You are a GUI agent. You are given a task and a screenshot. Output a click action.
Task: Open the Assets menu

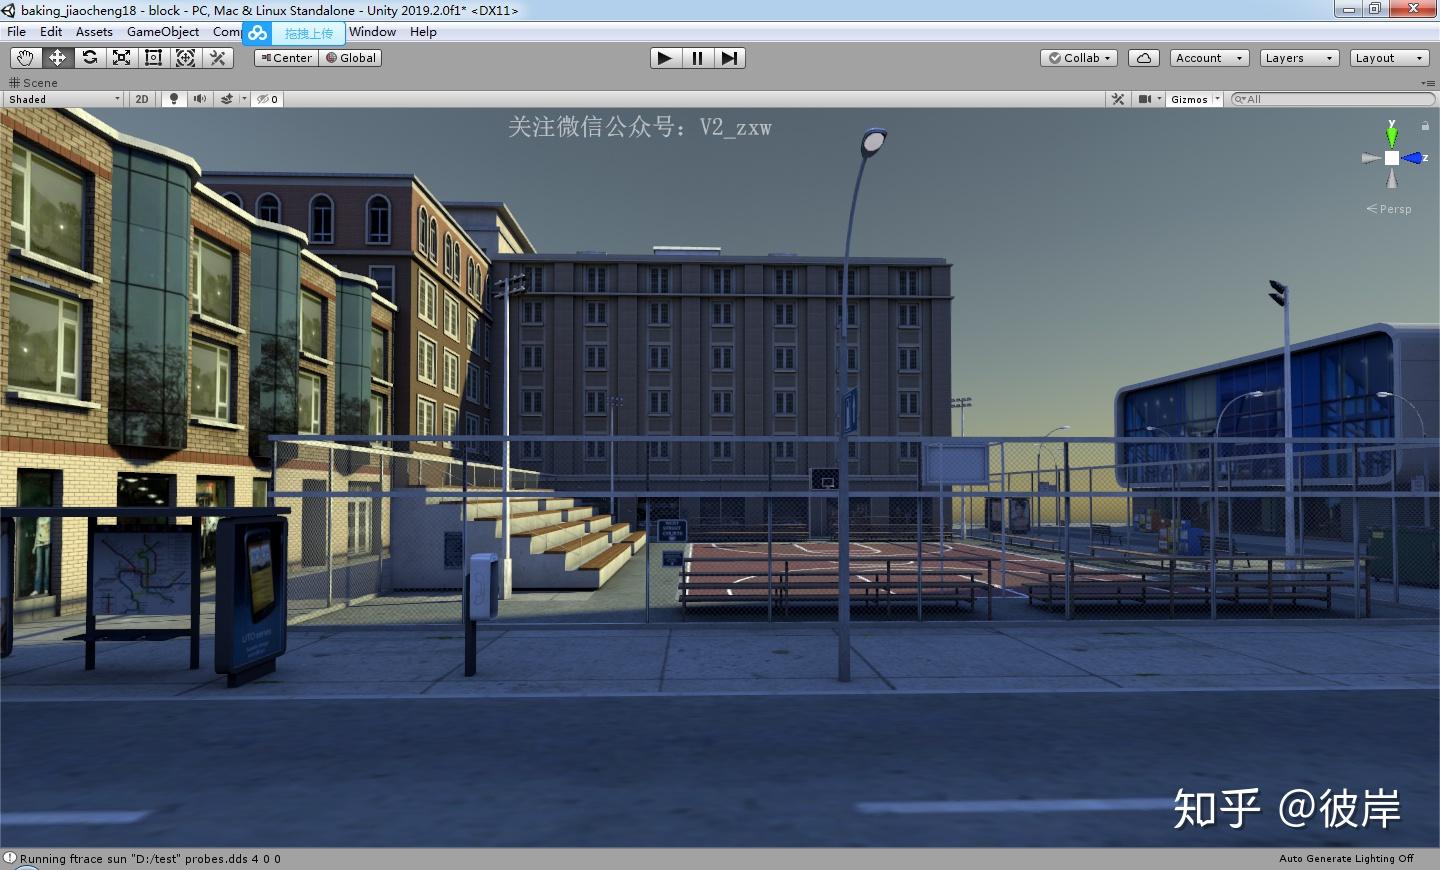click(94, 32)
